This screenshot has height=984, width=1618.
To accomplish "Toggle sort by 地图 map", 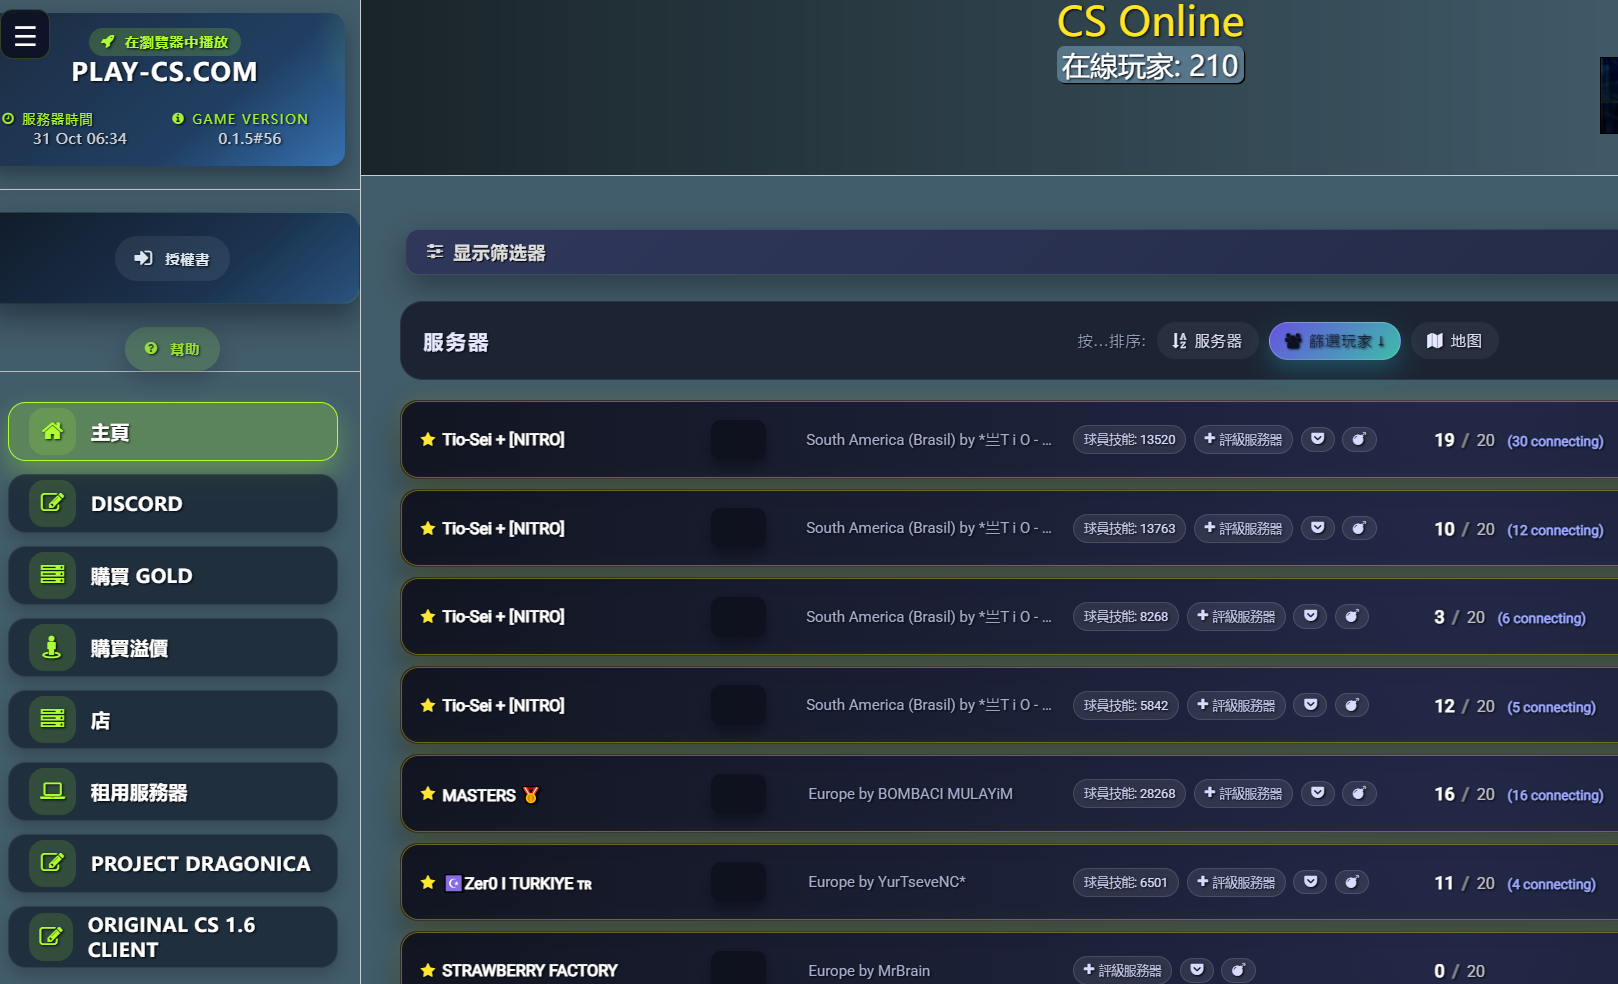I will tap(1454, 341).
